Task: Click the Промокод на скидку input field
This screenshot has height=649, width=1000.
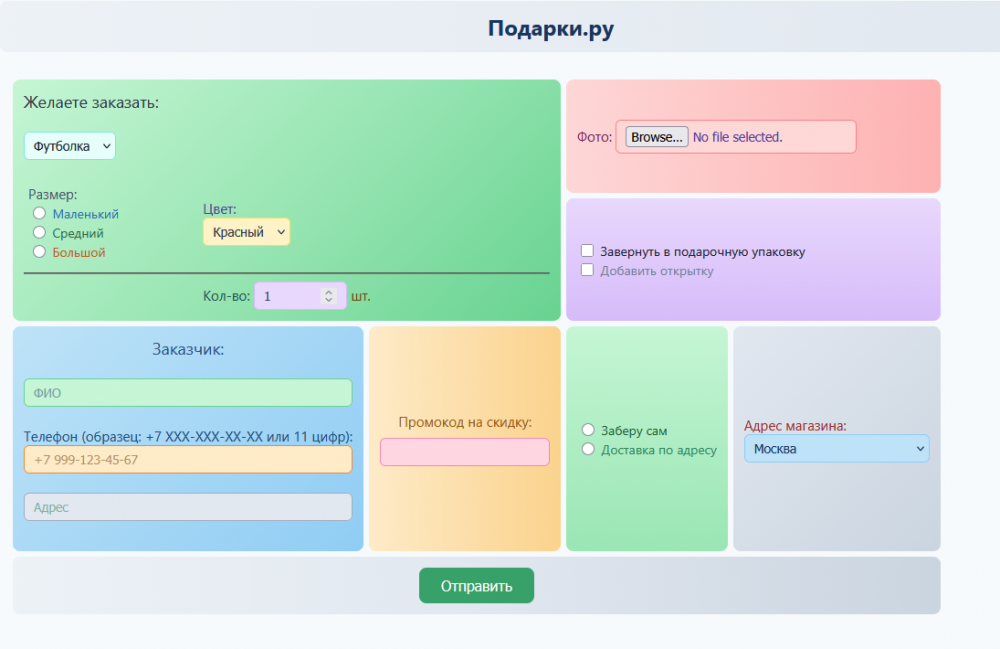Action: (464, 452)
